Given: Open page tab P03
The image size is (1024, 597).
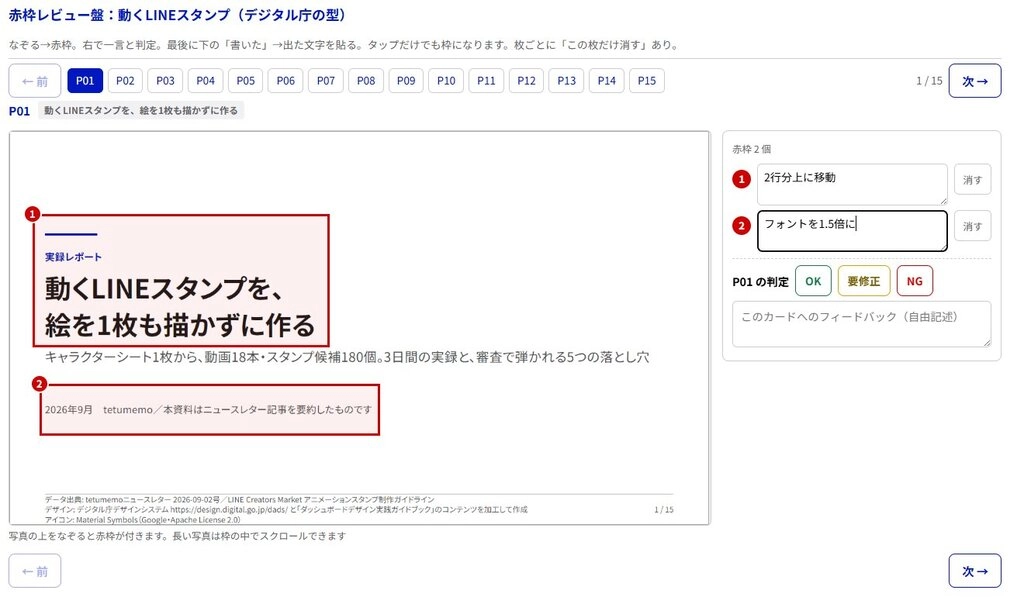Looking at the screenshot, I should click(x=165, y=81).
